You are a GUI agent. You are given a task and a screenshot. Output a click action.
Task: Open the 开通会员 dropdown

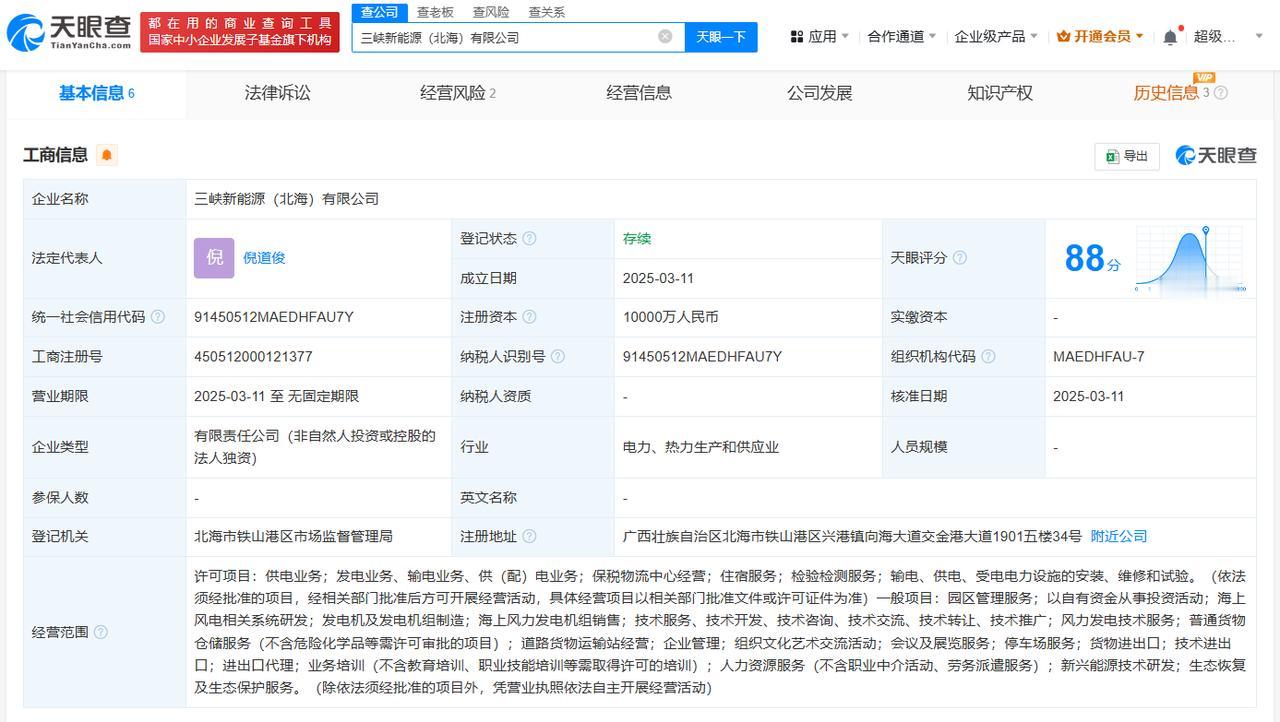pyautogui.click(x=1100, y=37)
